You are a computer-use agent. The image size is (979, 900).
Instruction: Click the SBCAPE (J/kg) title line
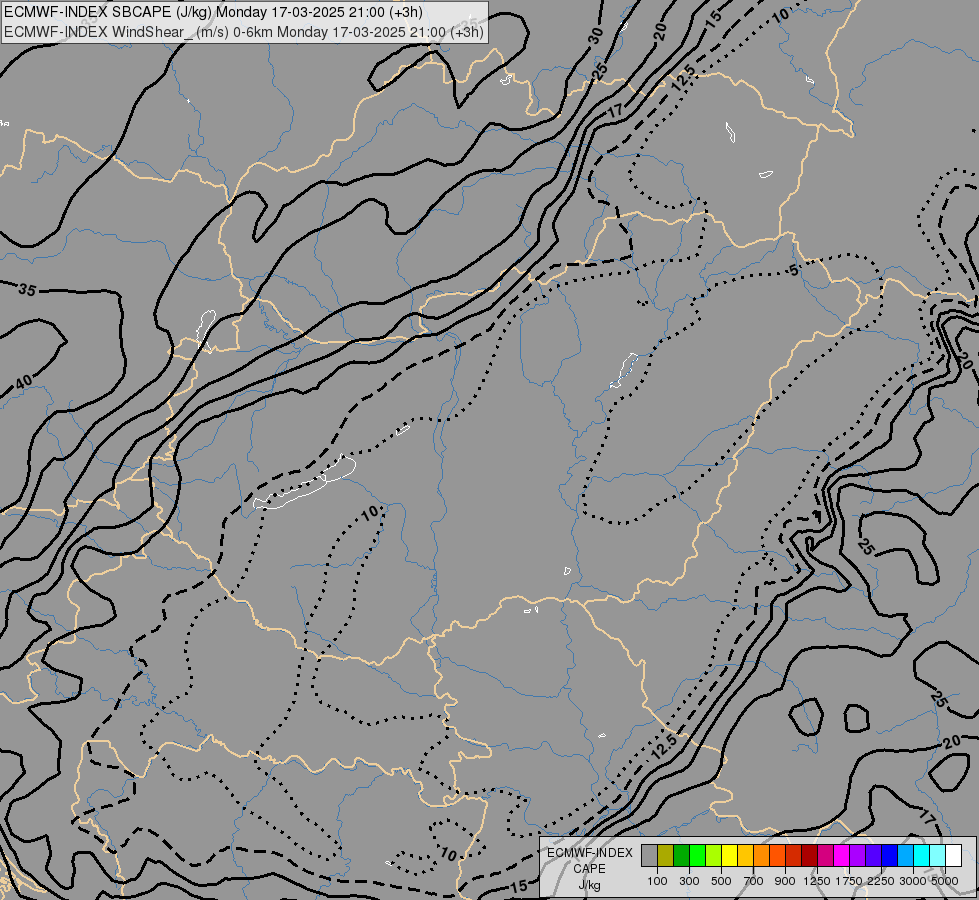(x=214, y=12)
